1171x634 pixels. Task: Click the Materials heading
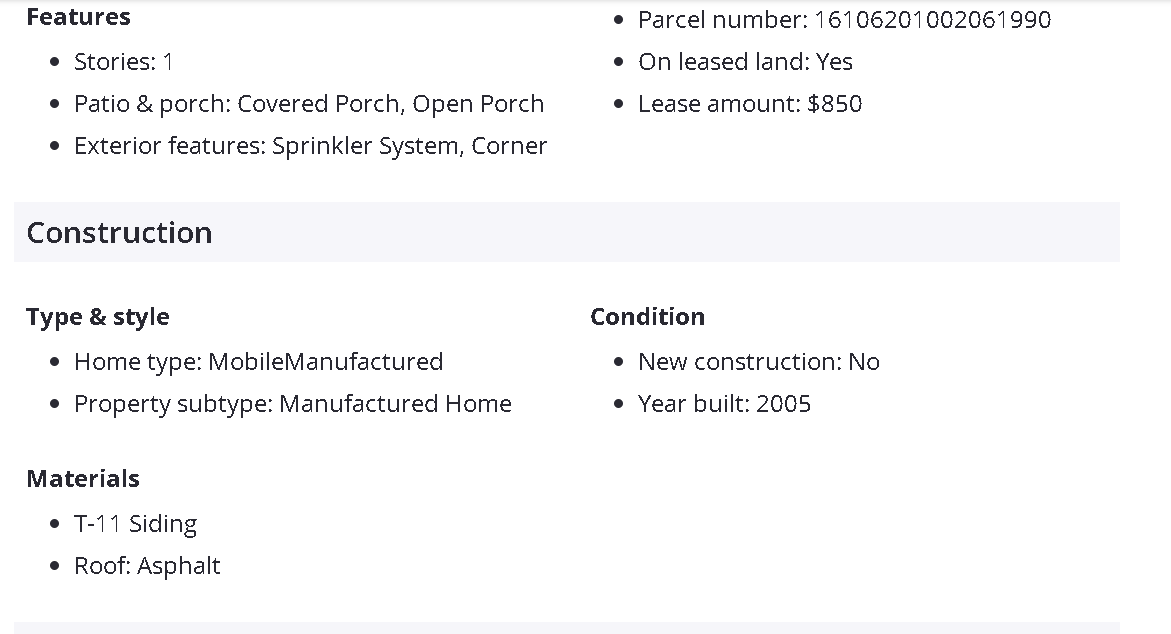[x=83, y=479]
